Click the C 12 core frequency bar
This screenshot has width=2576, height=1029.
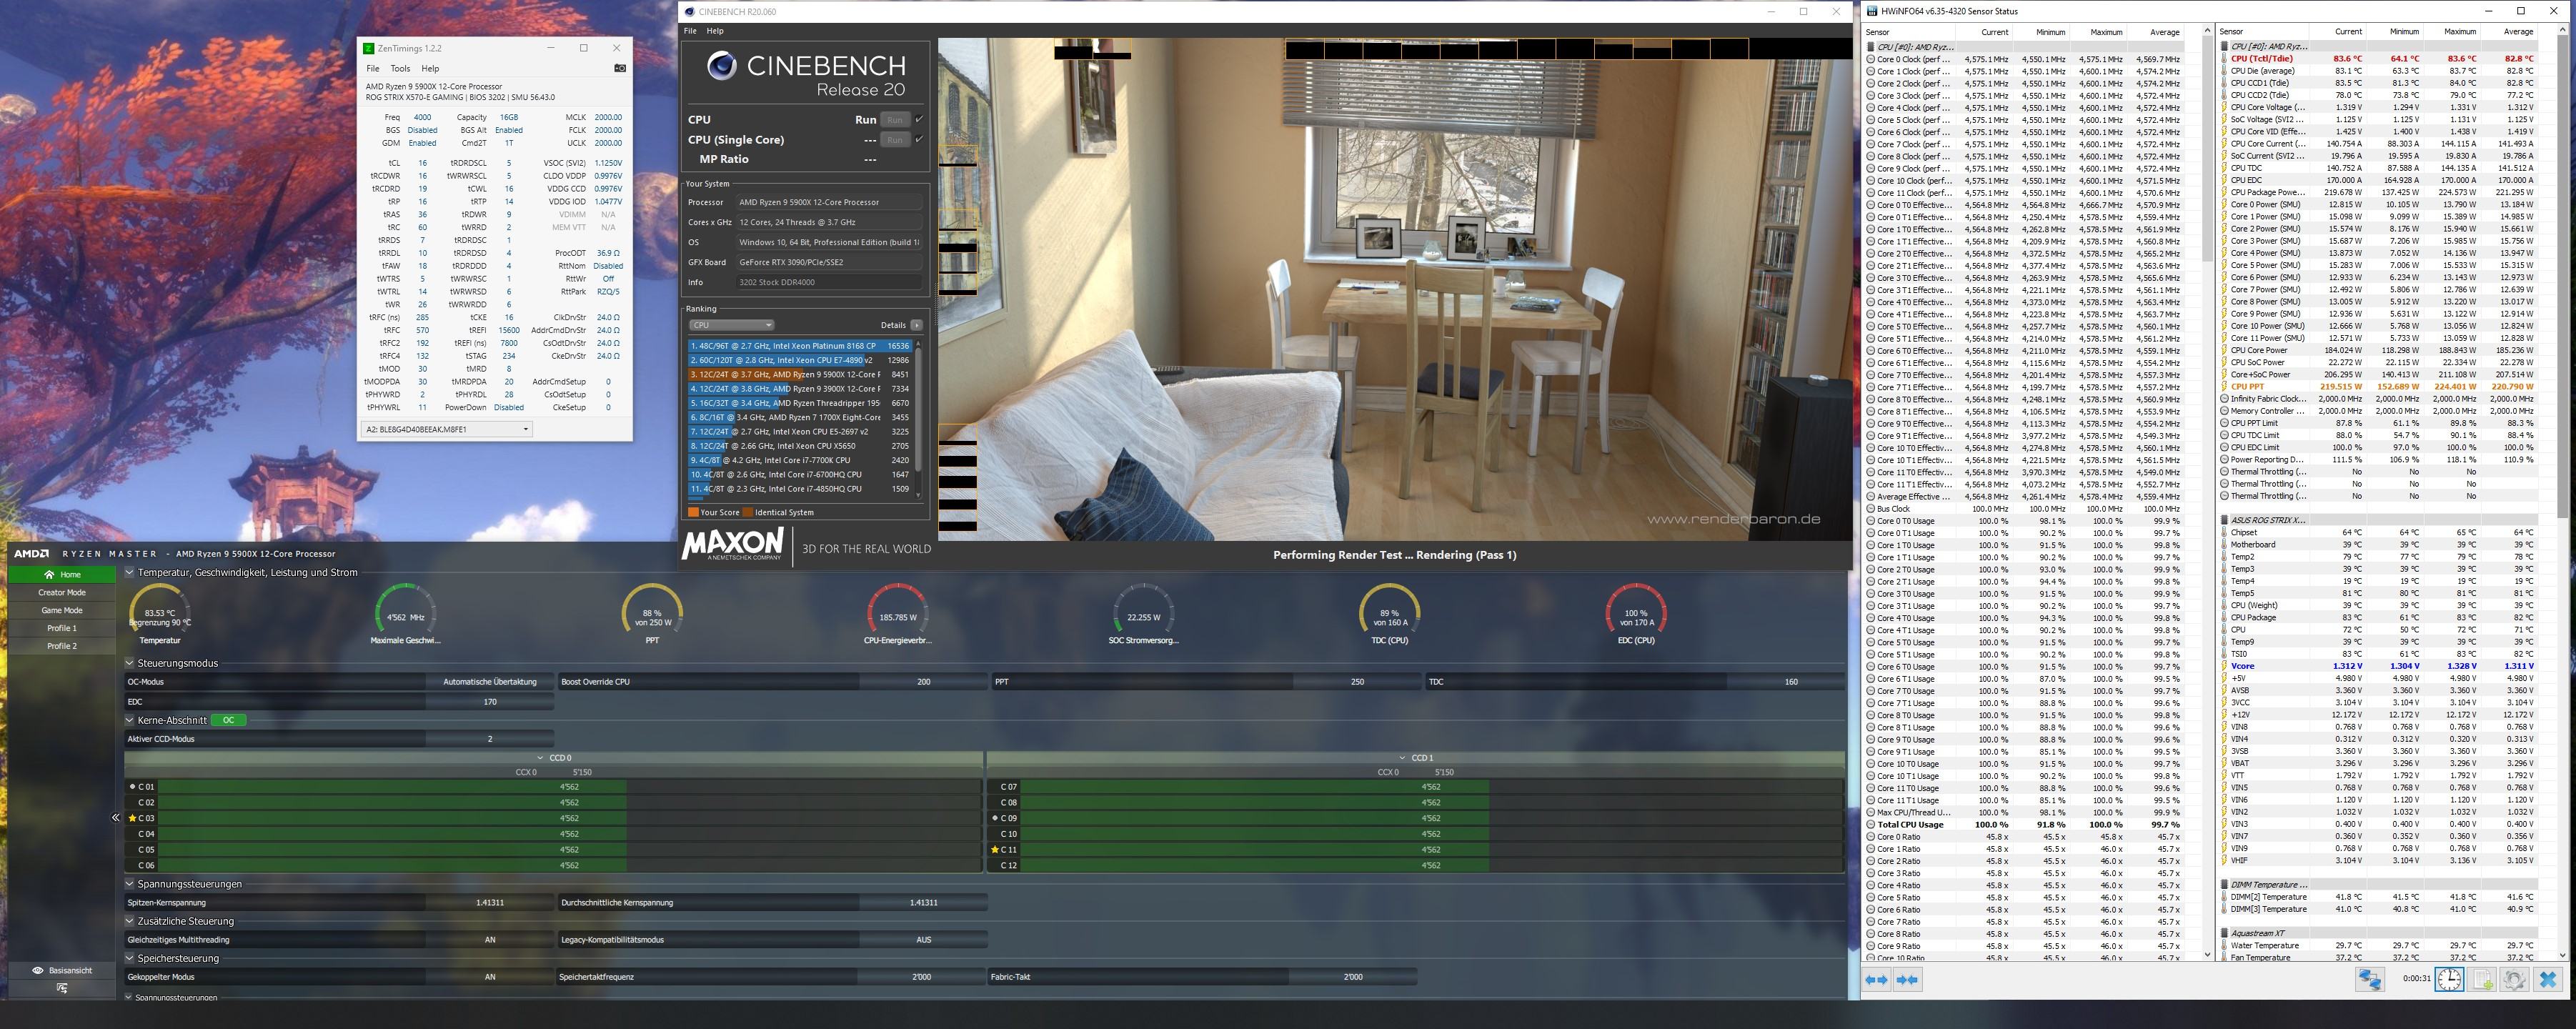pos(1431,865)
